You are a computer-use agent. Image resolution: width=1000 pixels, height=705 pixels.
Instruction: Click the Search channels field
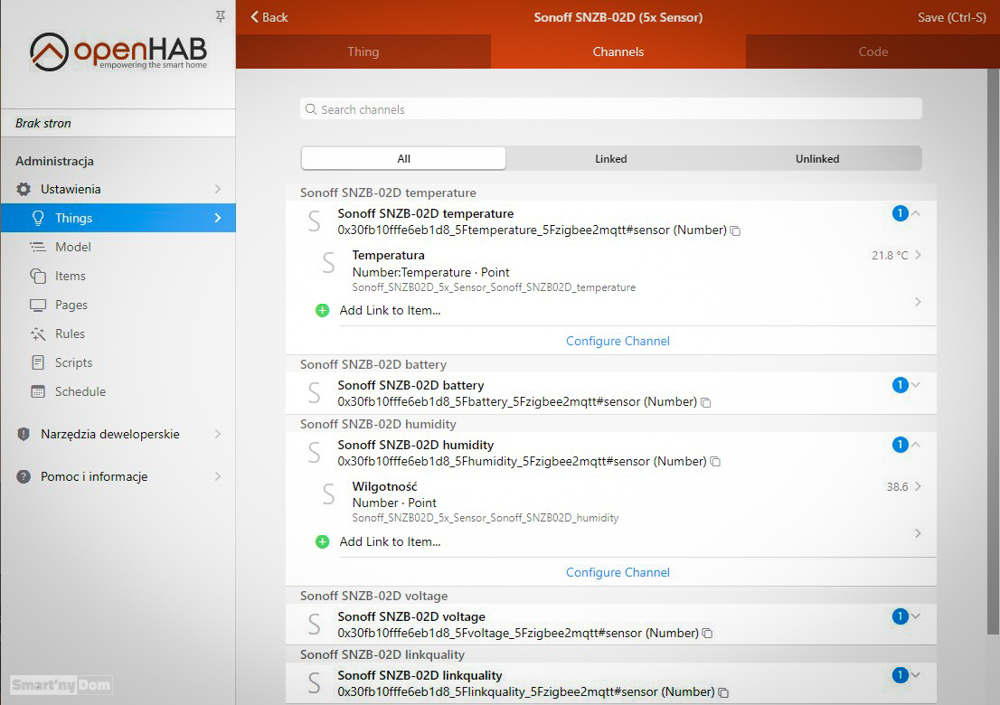click(611, 109)
